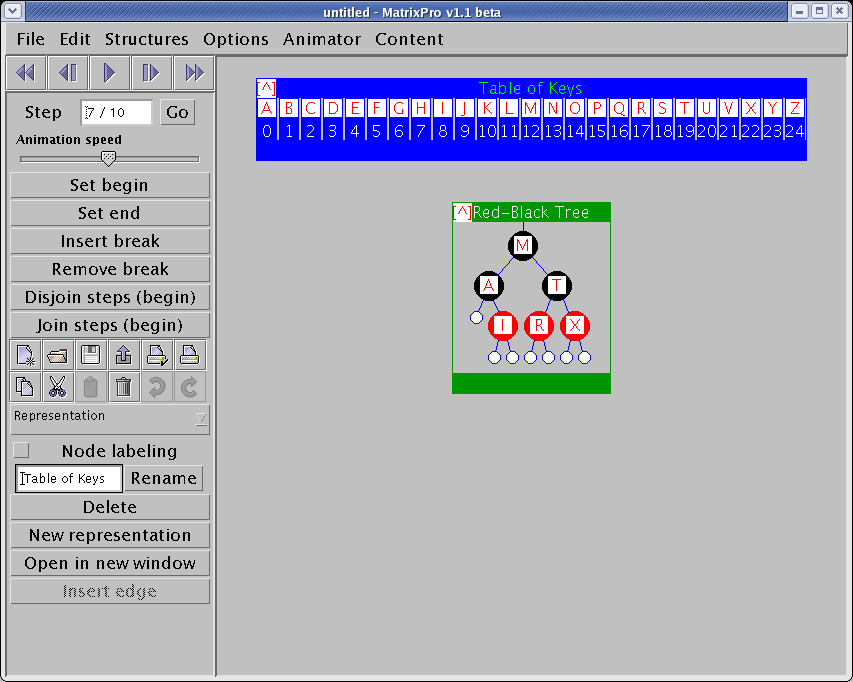Open the Options menu
The height and width of the screenshot is (682, 853).
(236, 39)
